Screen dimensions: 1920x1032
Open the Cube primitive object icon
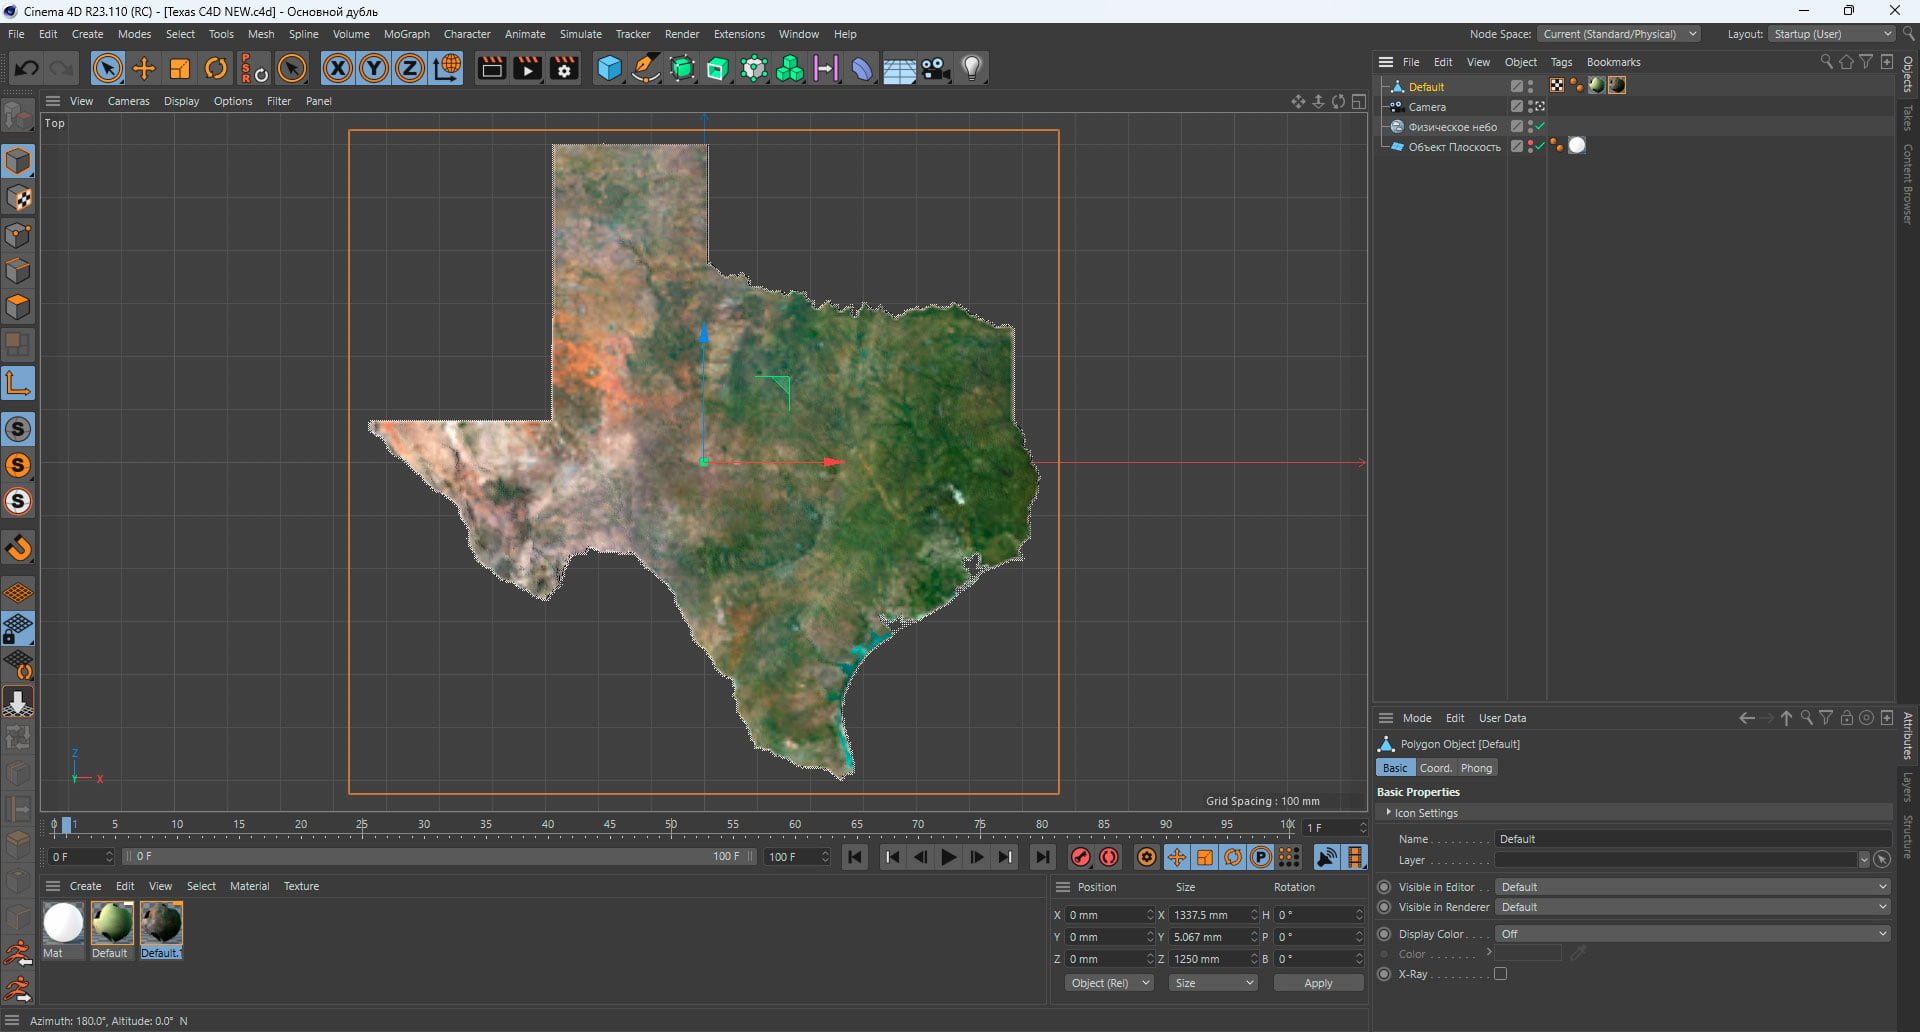609,68
